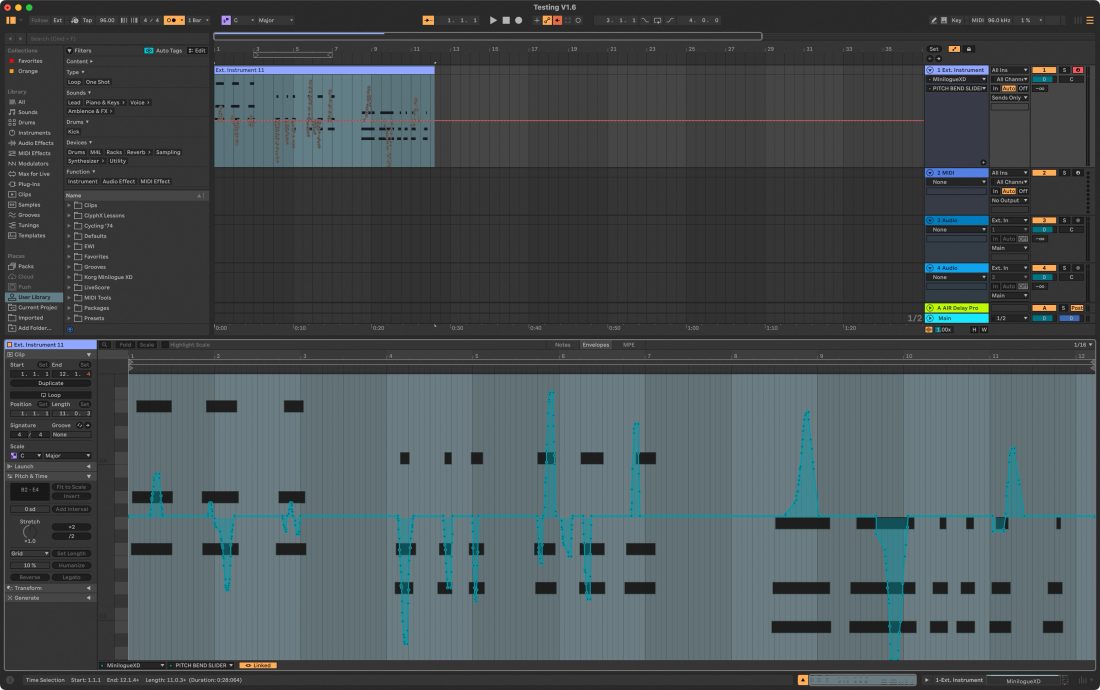Solo the 1 Ext. Instrument track

pos(1064,70)
